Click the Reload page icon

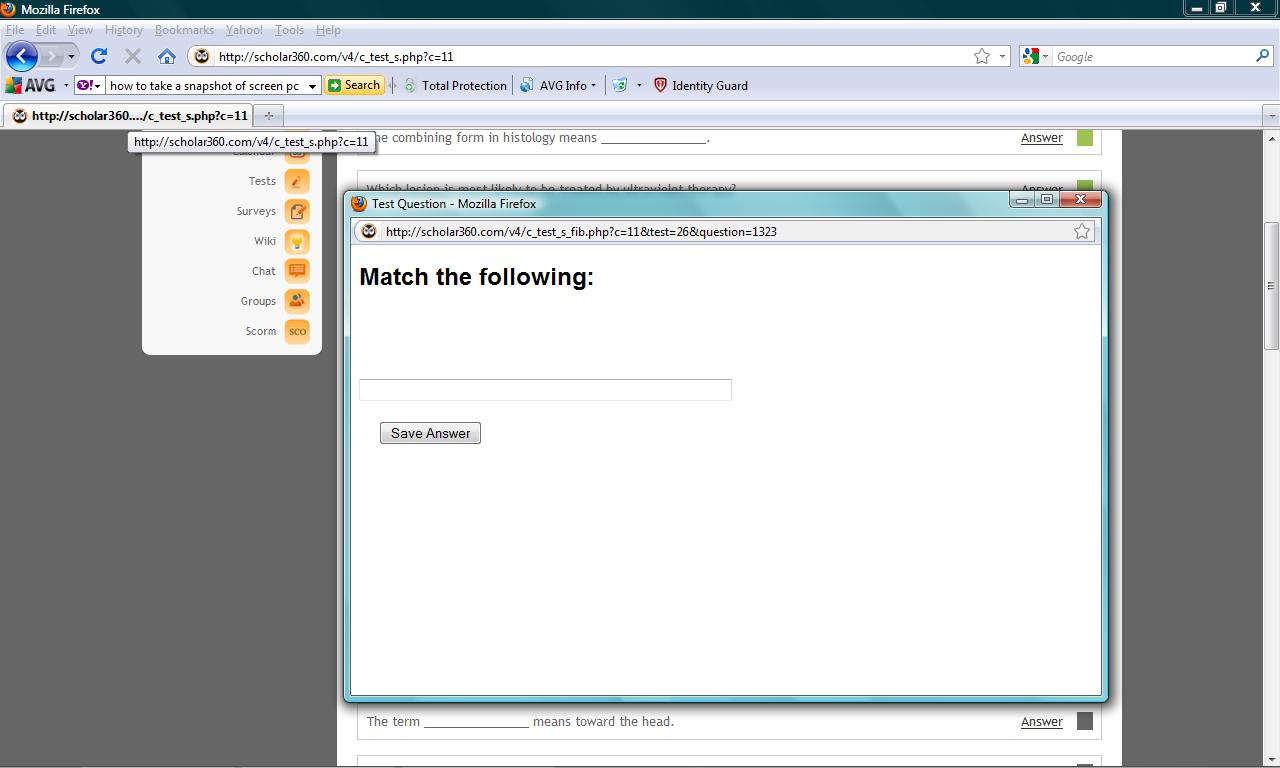(x=98, y=57)
